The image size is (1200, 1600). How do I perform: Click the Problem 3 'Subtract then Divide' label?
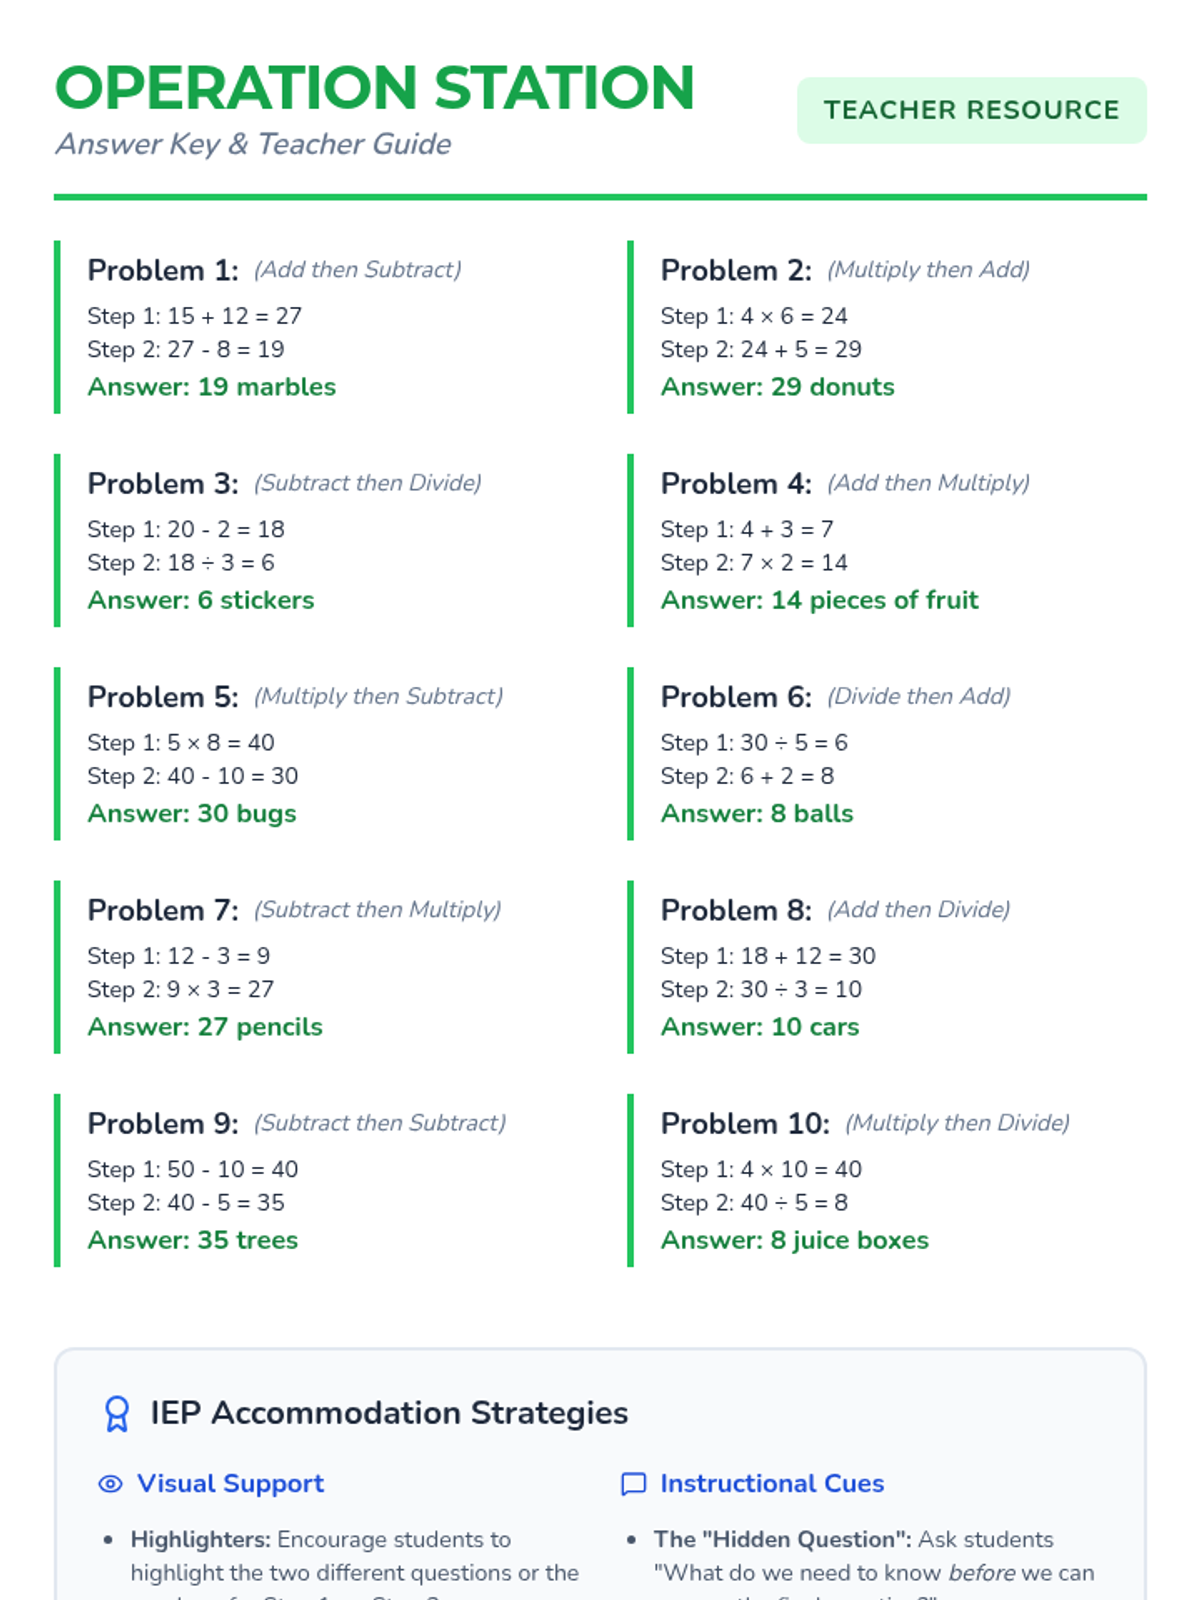coord(367,483)
